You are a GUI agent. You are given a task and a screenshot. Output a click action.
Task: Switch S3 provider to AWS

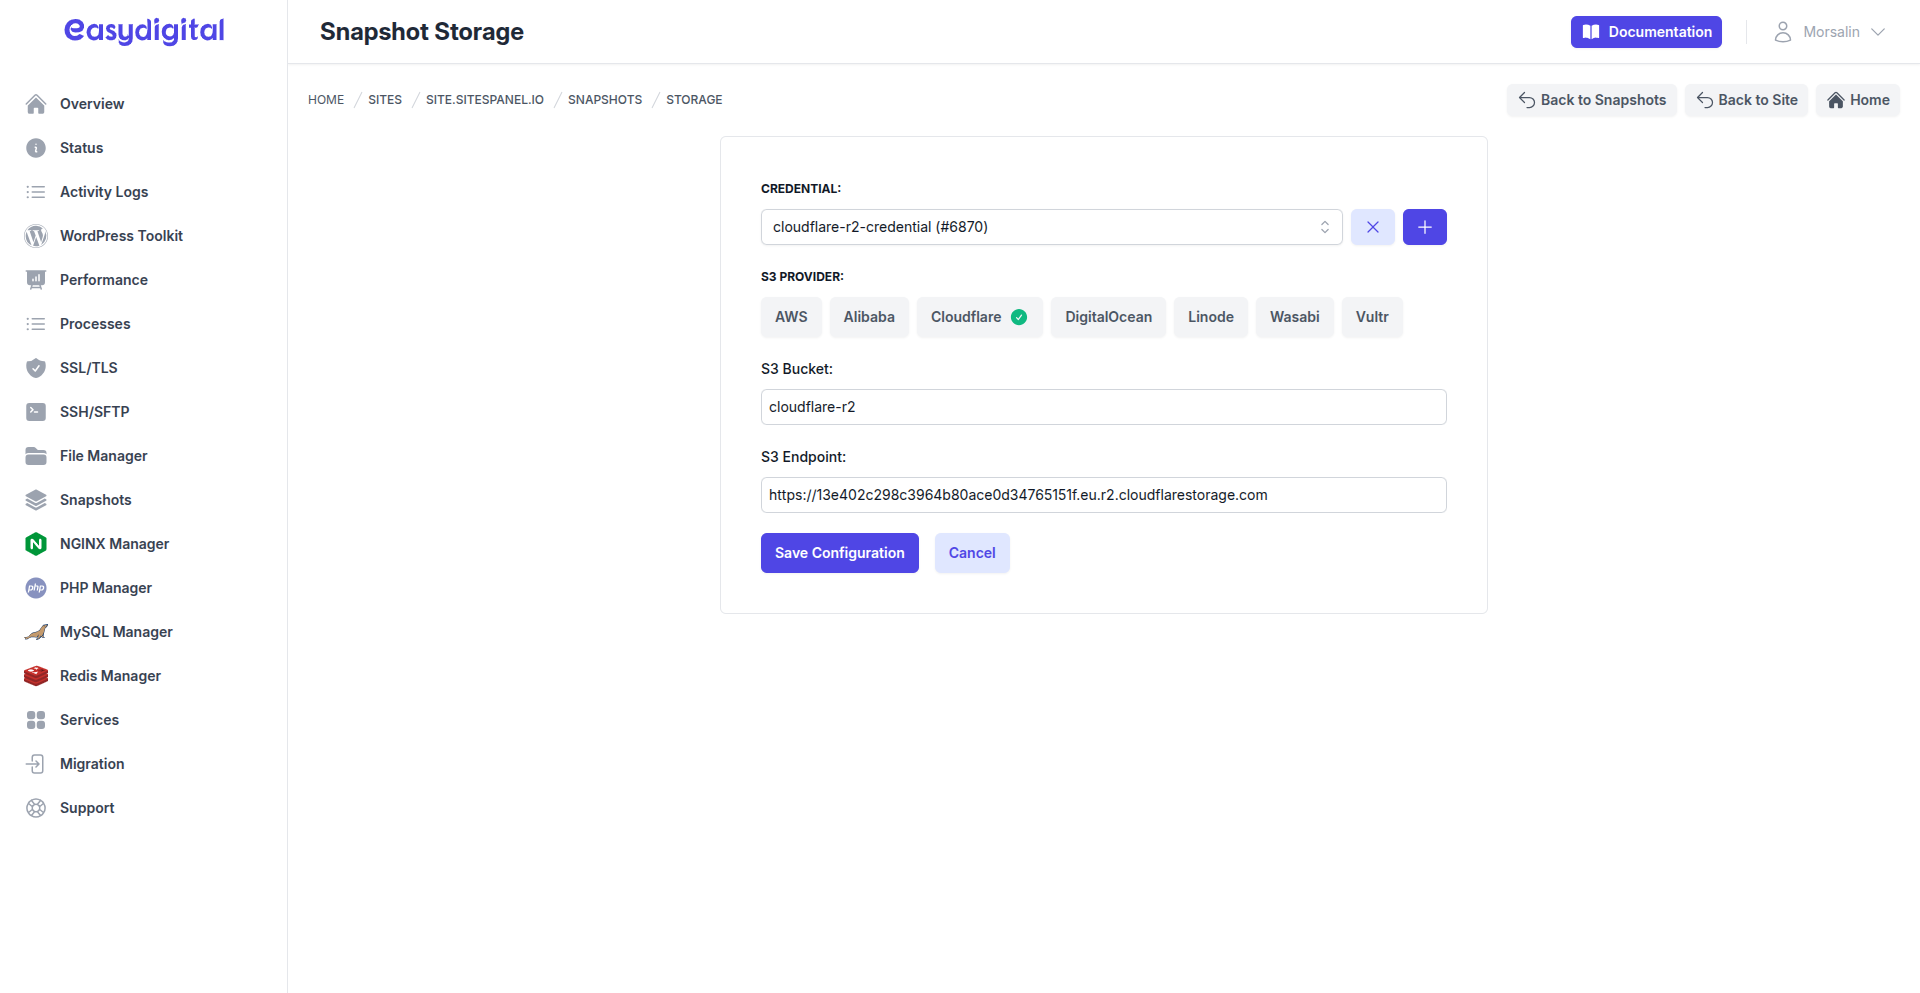[790, 316]
